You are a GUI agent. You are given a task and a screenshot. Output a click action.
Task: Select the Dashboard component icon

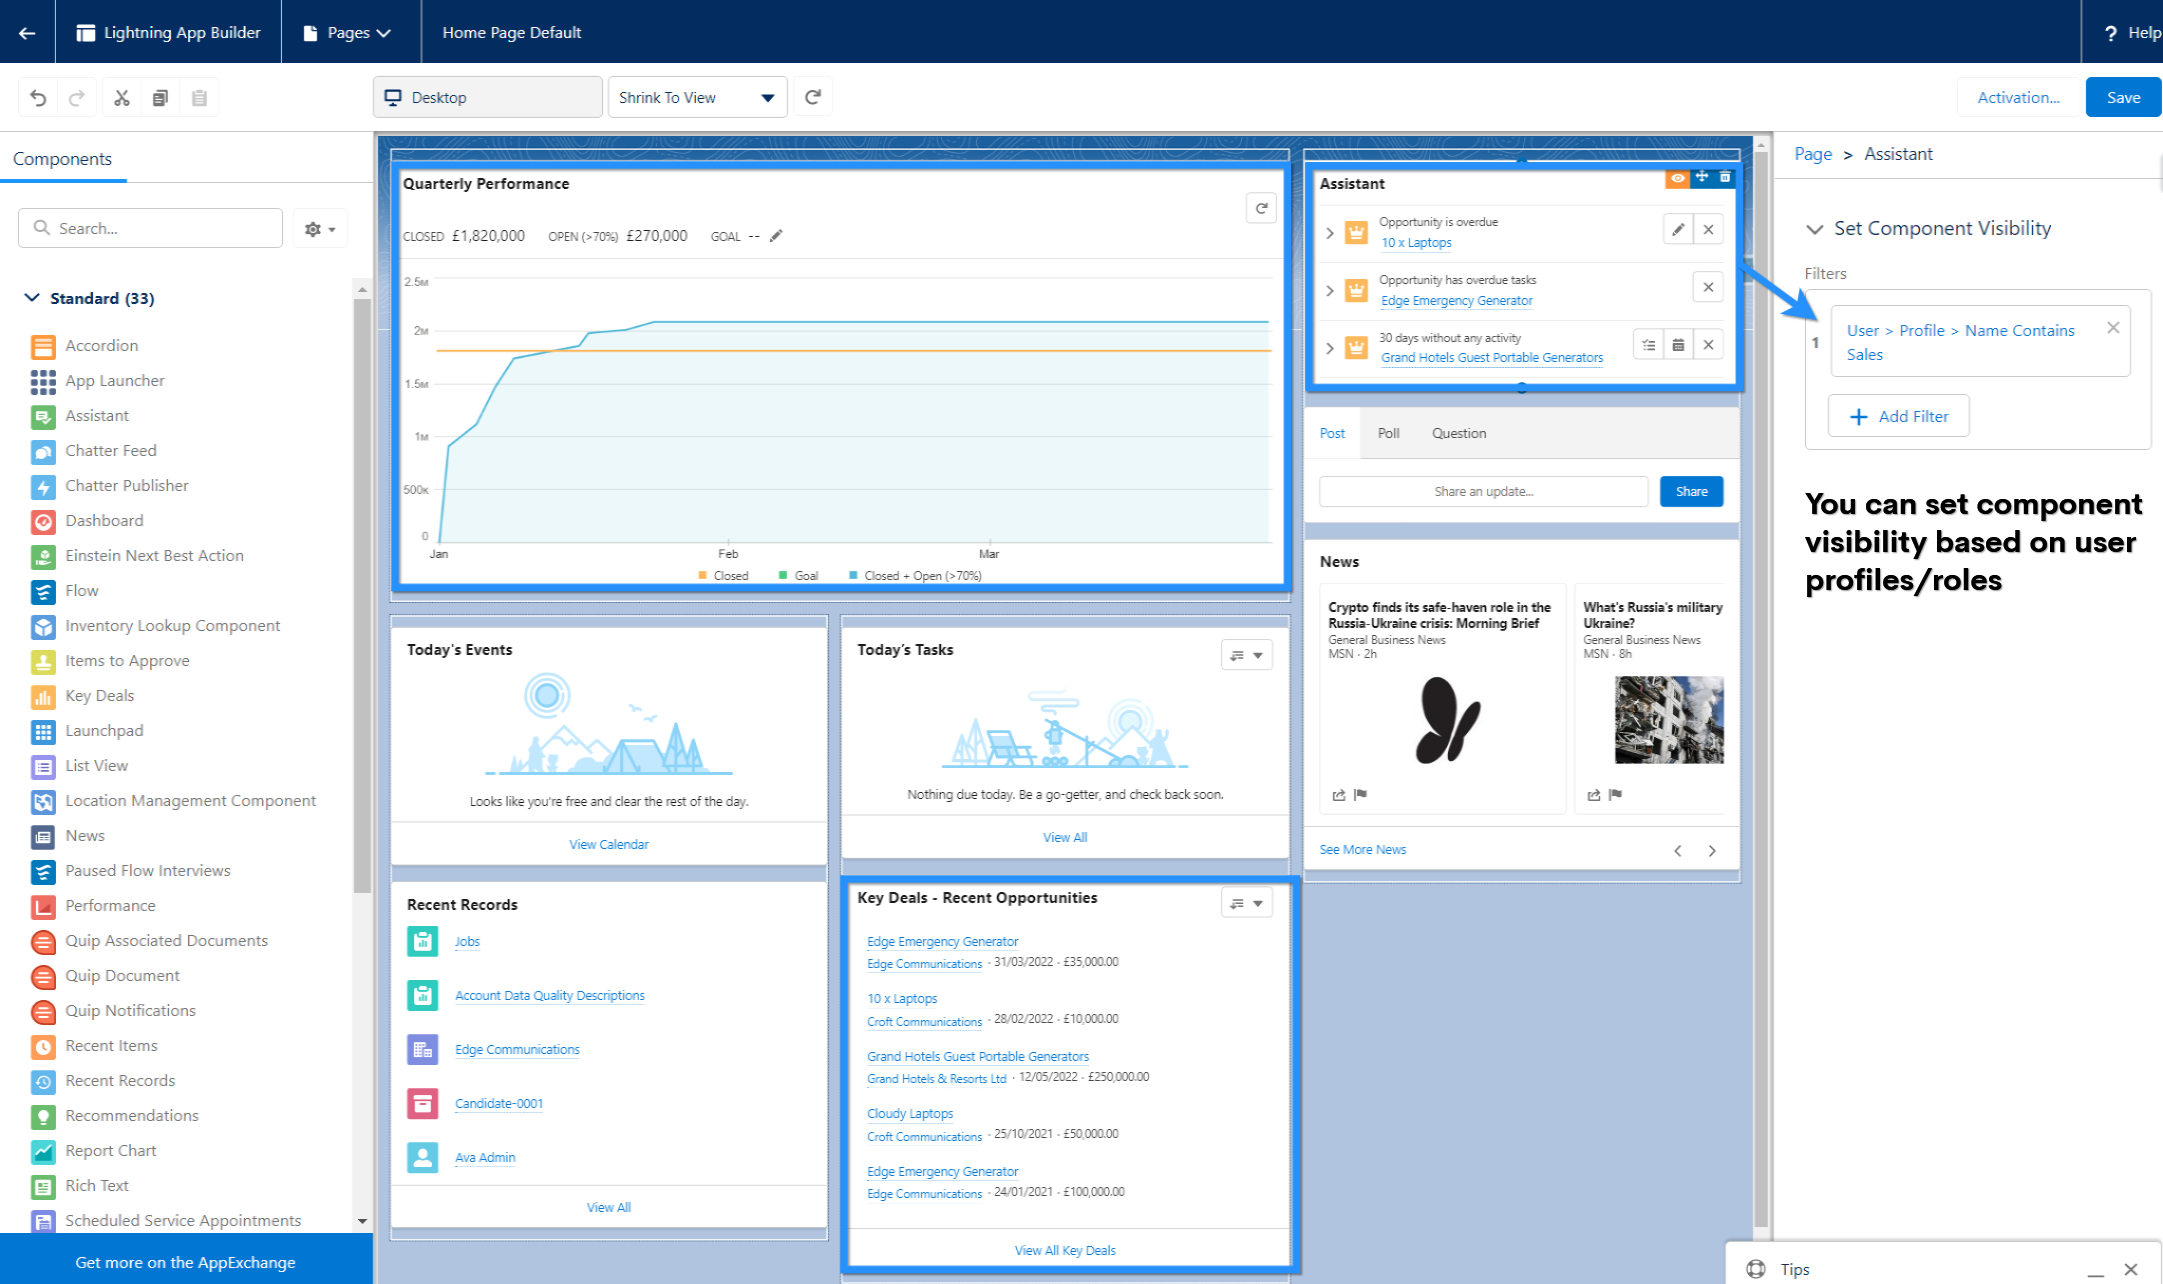43,521
